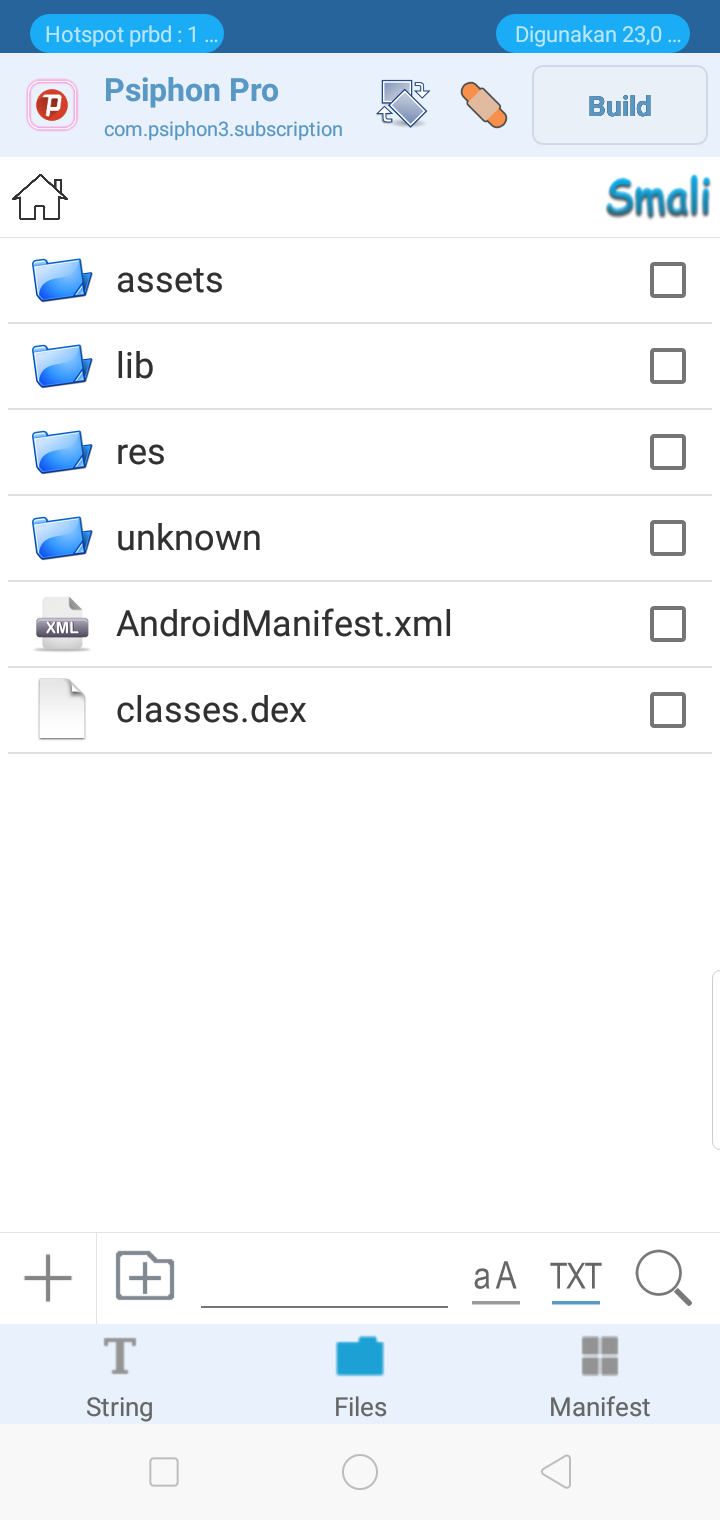720x1520 pixels.
Task: Tap the magnifier search icon
Action: click(x=663, y=1279)
